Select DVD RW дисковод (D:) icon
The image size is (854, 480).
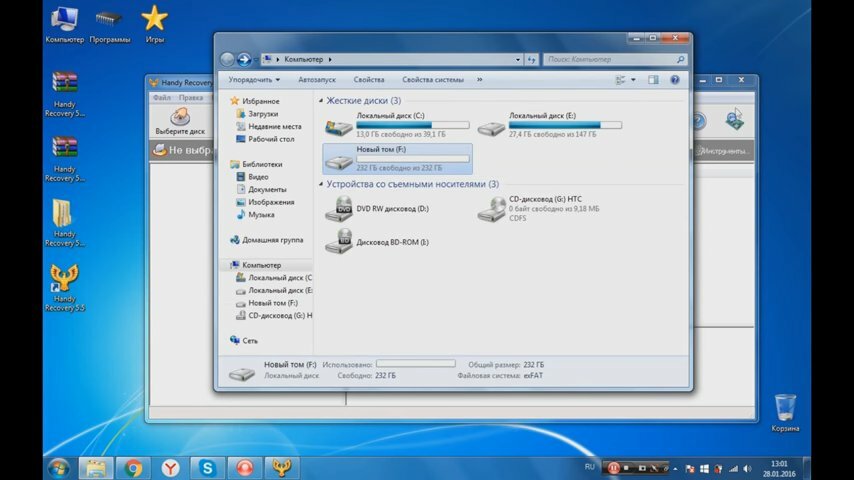tap(338, 209)
